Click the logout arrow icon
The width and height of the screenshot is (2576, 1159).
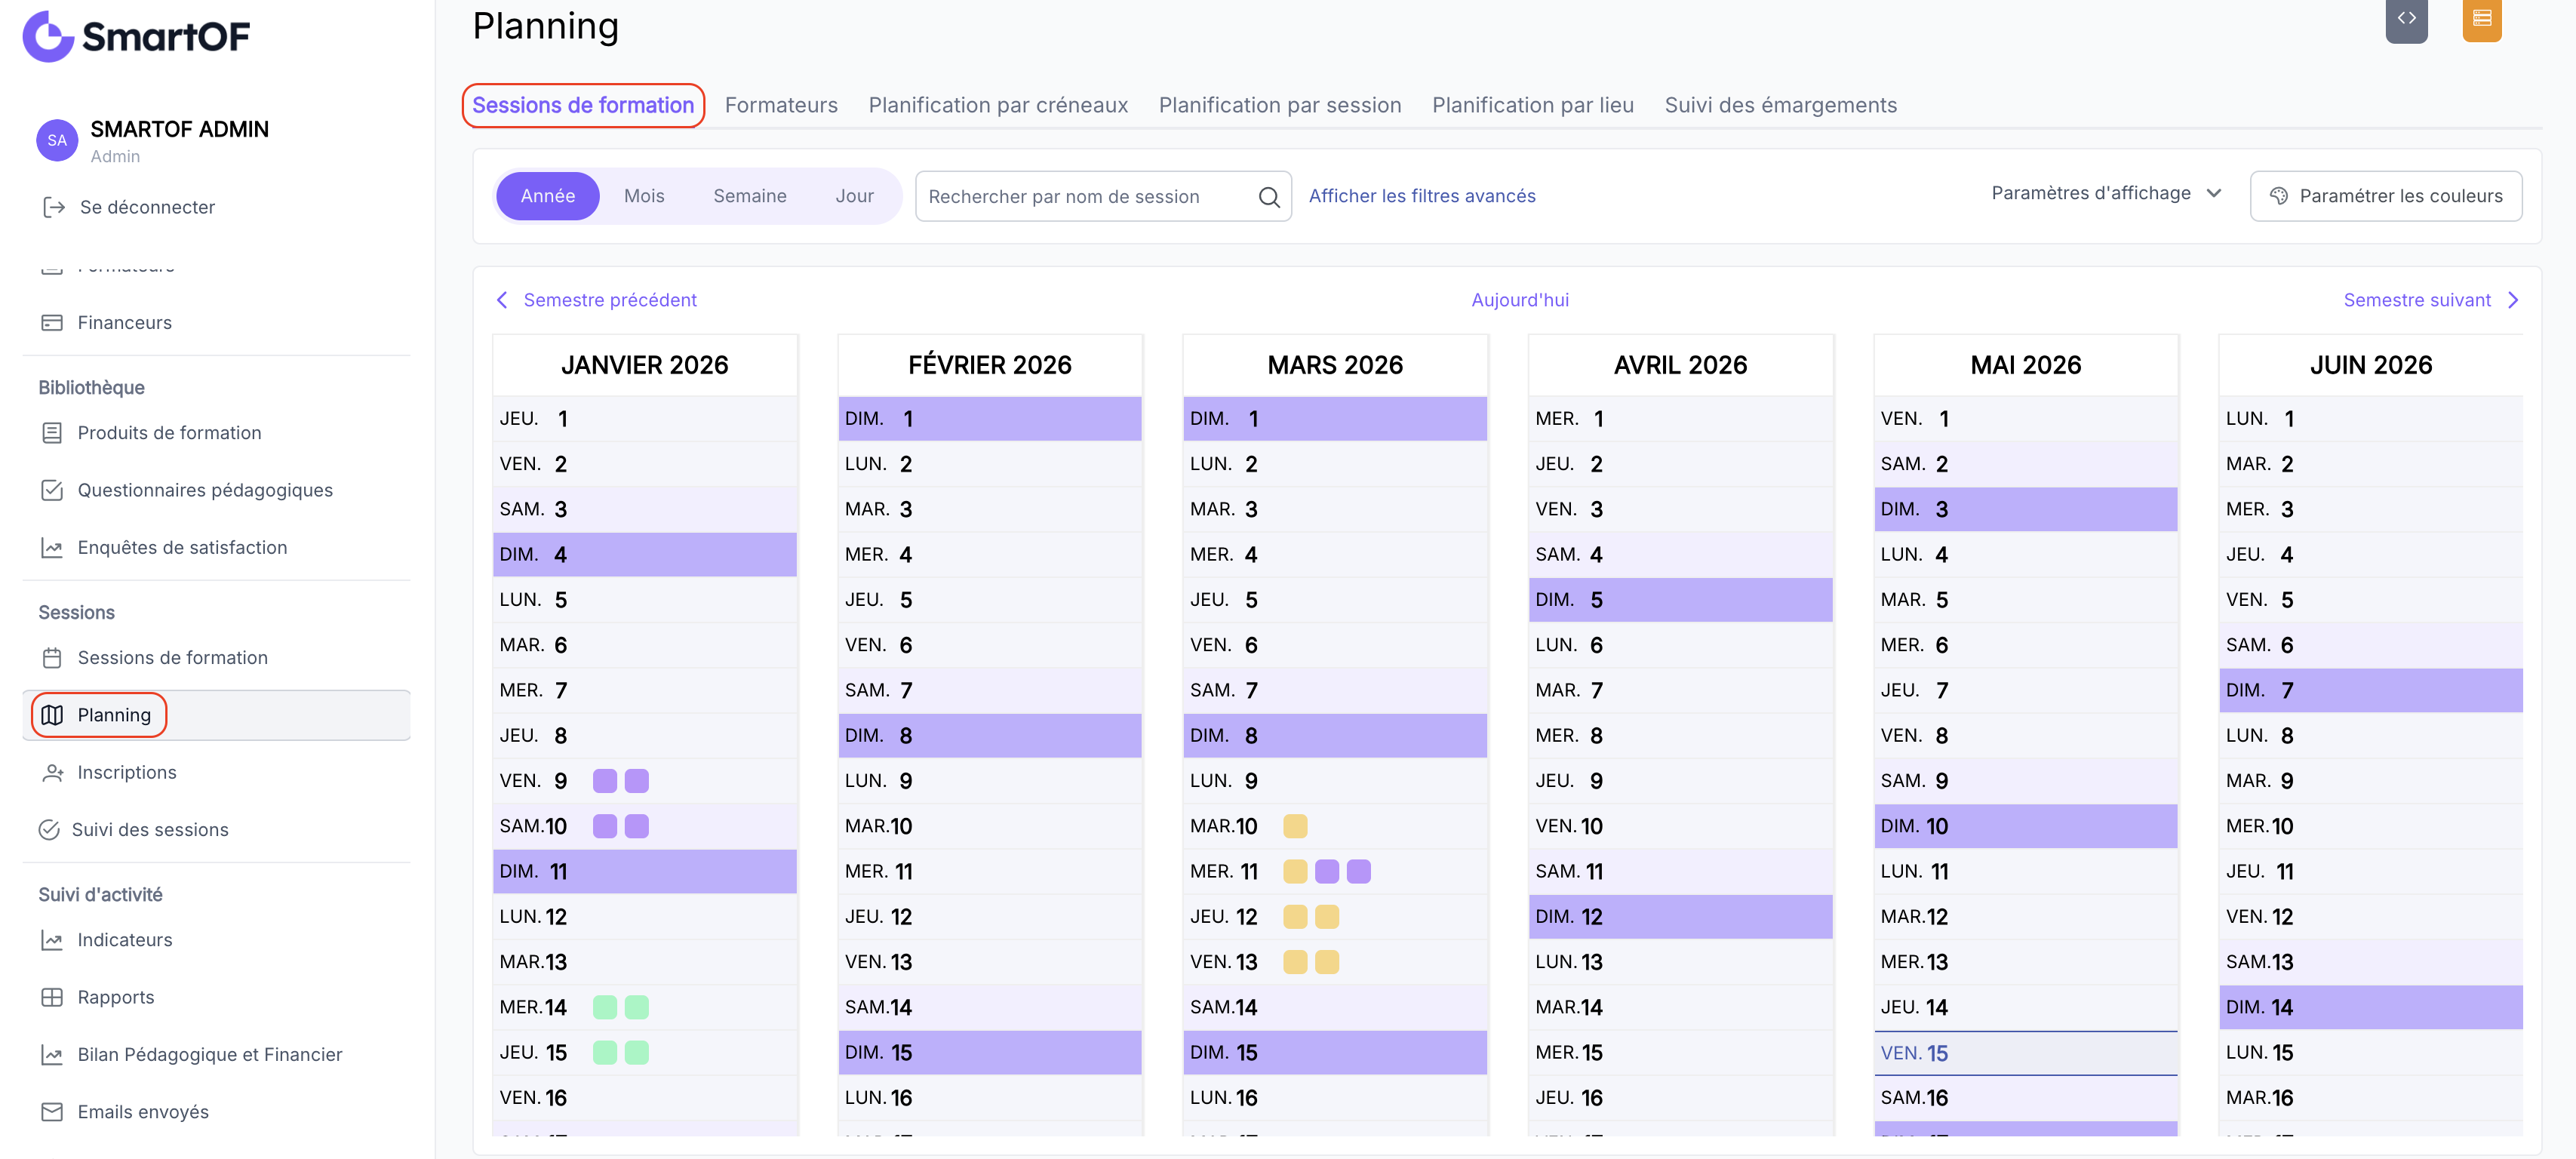click(54, 207)
